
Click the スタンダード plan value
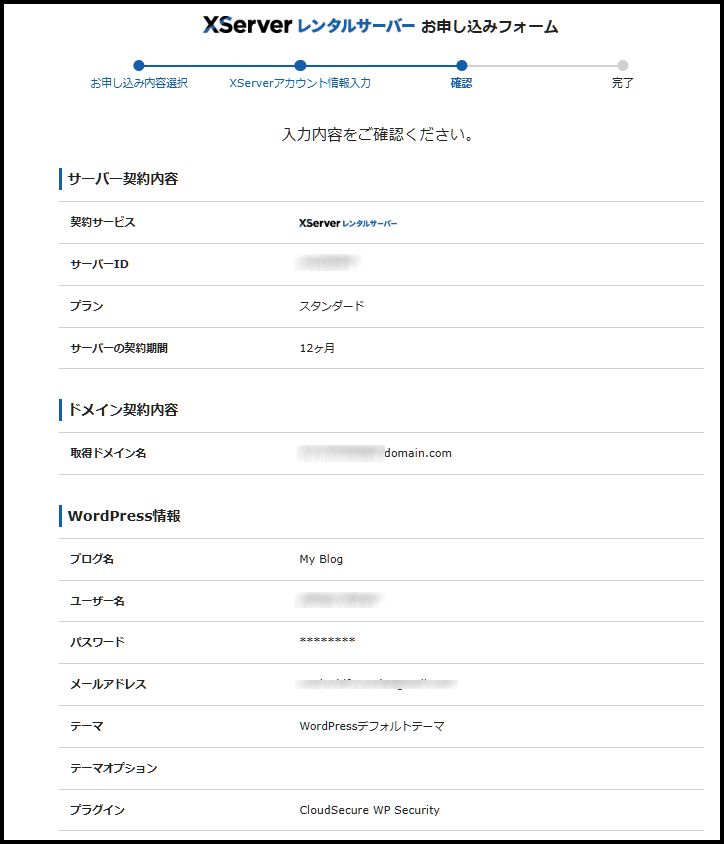pyautogui.click(x=332, y=306)
